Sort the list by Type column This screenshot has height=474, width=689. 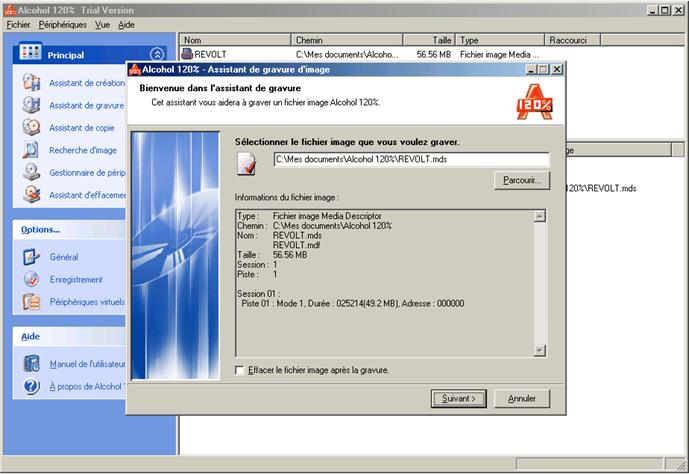pos(500,40)
